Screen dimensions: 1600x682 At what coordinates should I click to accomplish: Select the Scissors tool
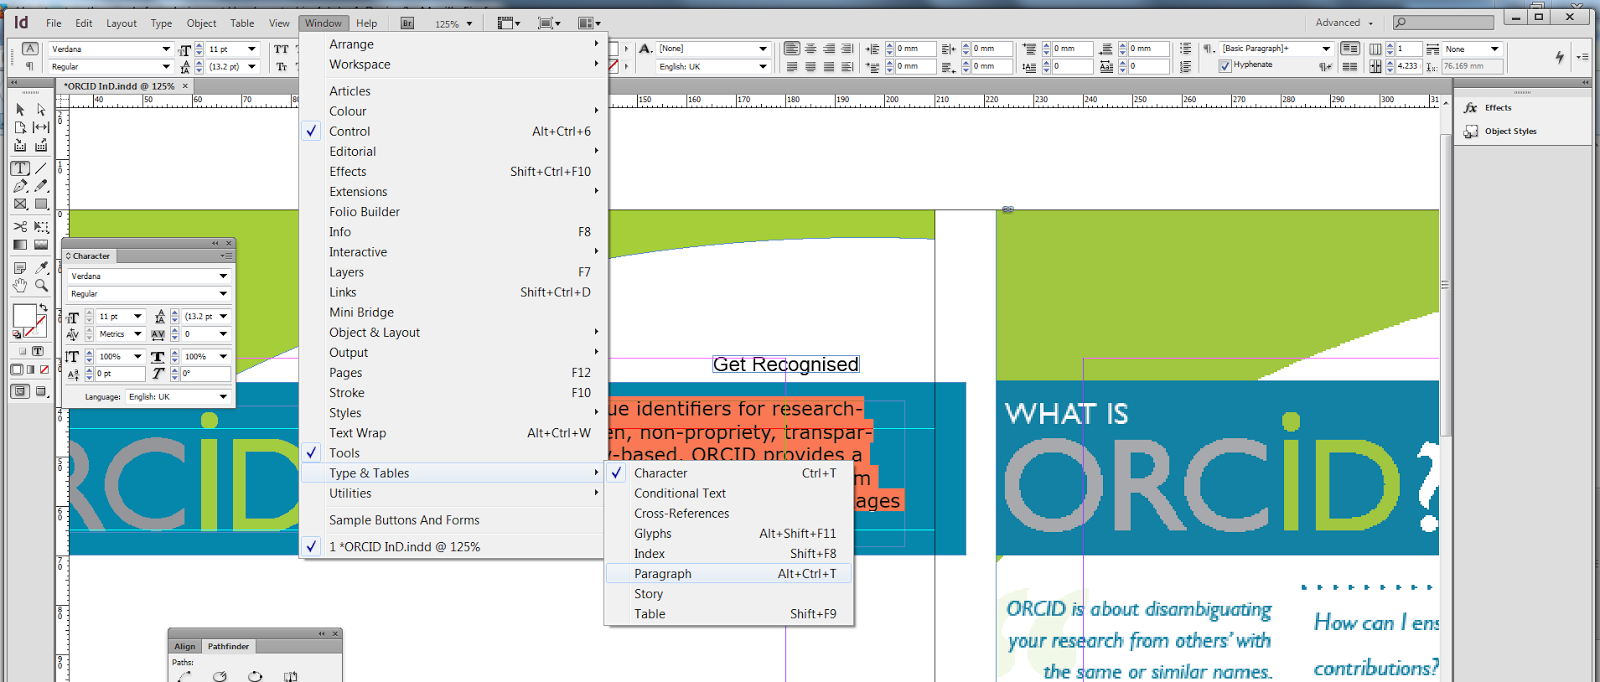tap(20, 227)
